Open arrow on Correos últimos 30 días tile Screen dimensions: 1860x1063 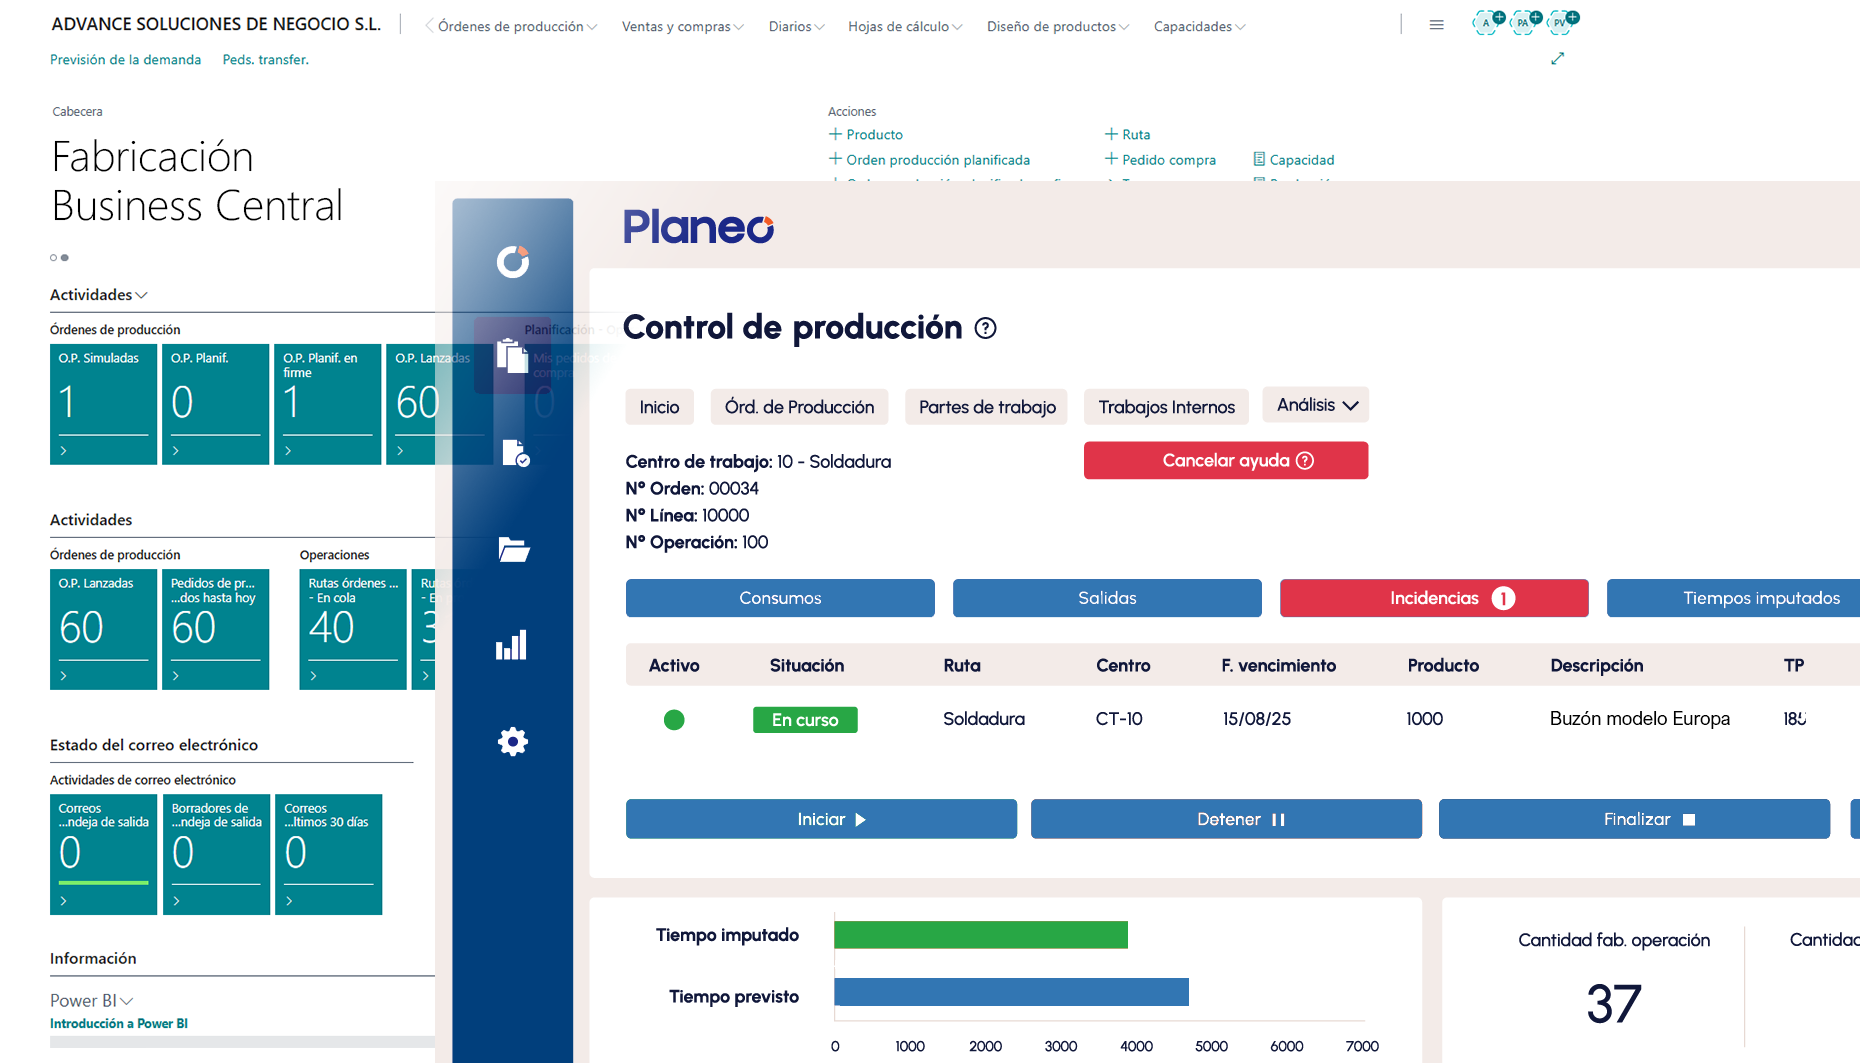coord(290,901)
